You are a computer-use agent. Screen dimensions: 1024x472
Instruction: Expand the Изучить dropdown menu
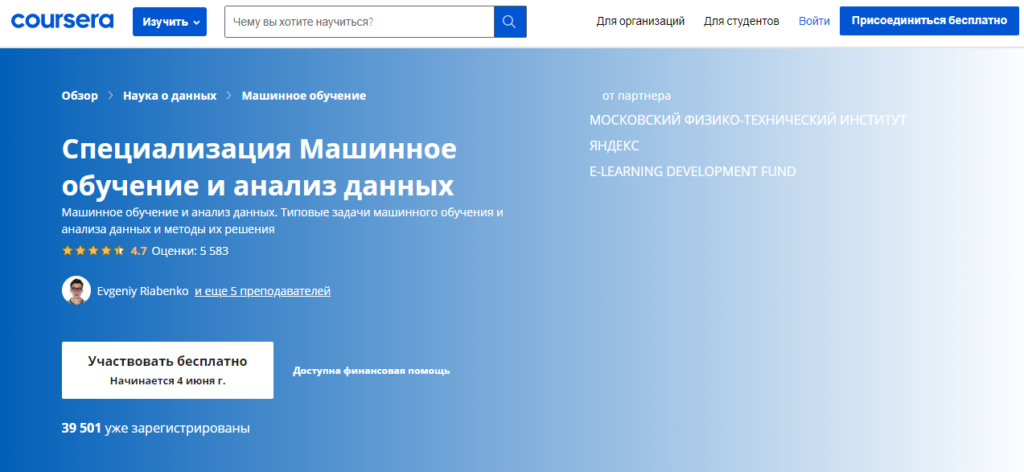169,21
